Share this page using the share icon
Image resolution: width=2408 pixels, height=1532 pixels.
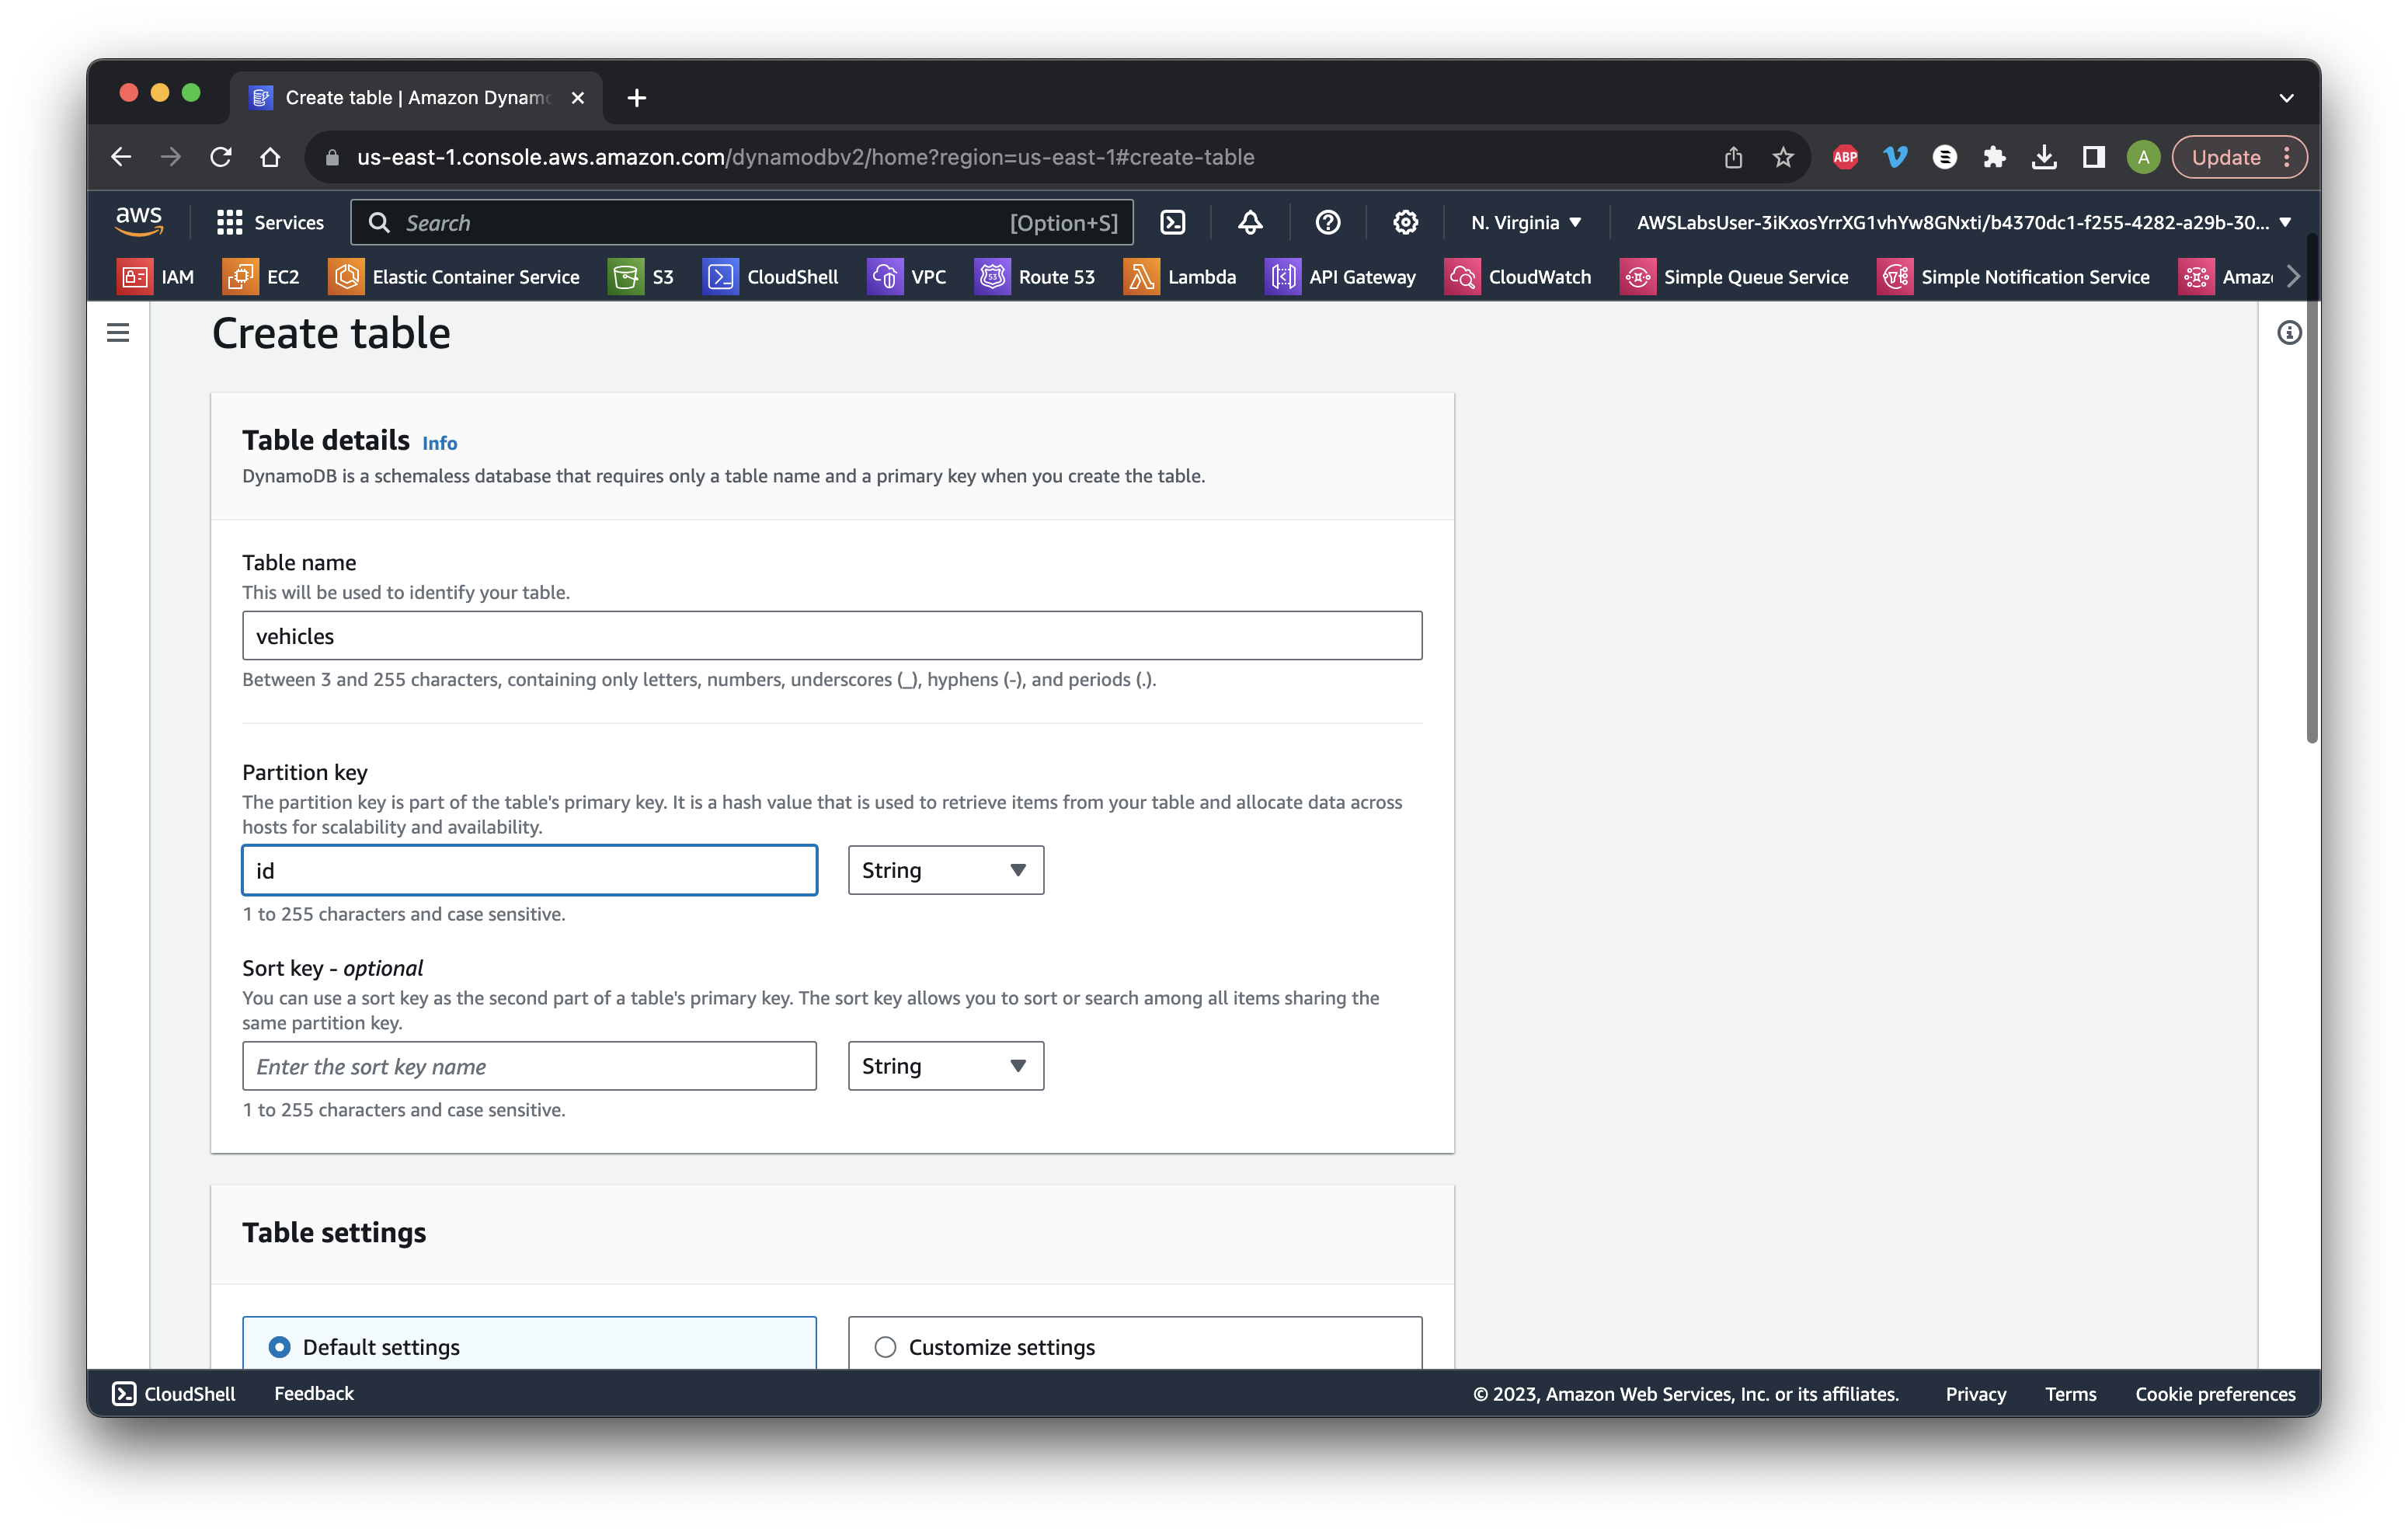point(1733,157)
